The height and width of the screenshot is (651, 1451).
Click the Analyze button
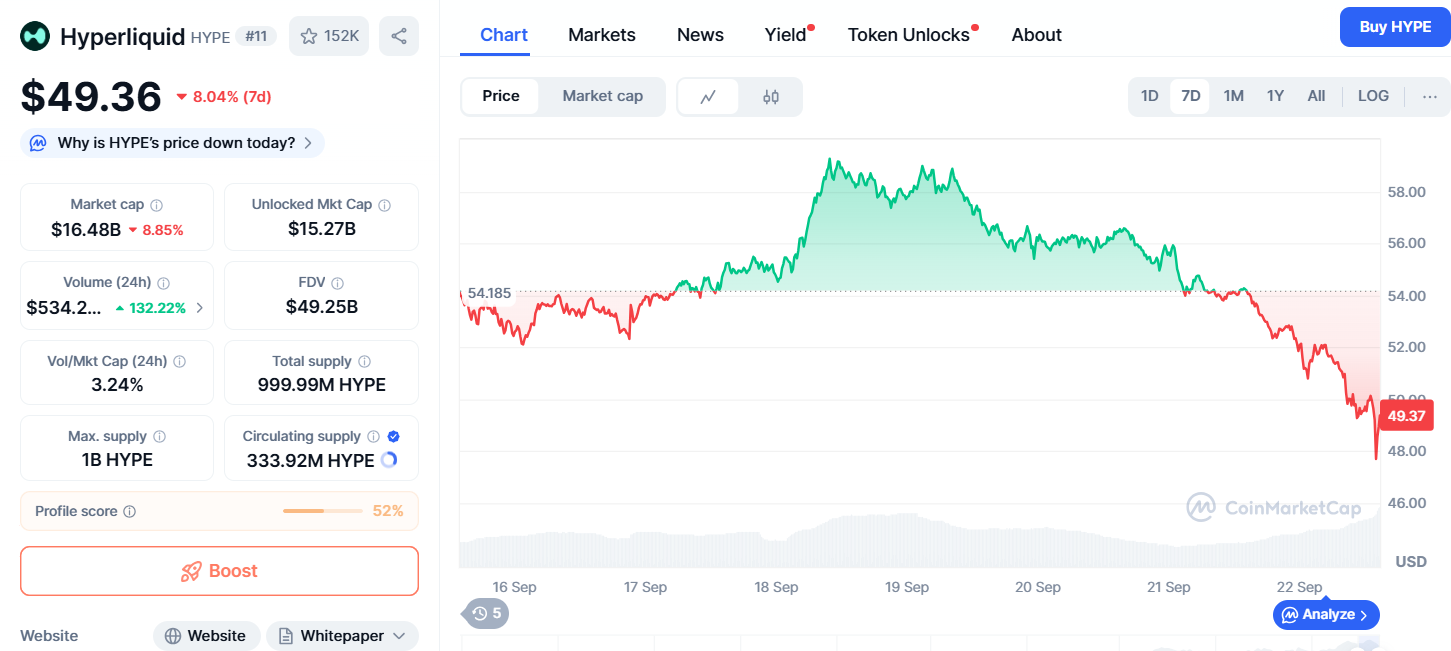click(1326, 614)
